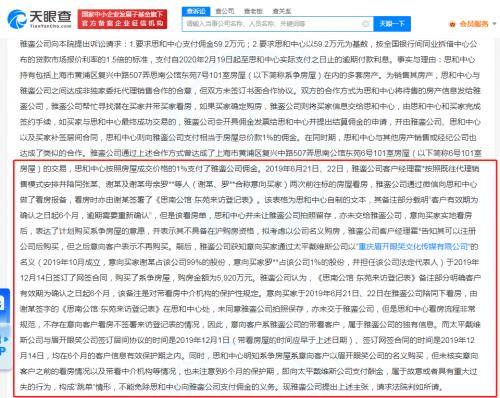Open the blue app widget at left edge
The height and width of the screenshot is (398, 500).
[4, 306]
